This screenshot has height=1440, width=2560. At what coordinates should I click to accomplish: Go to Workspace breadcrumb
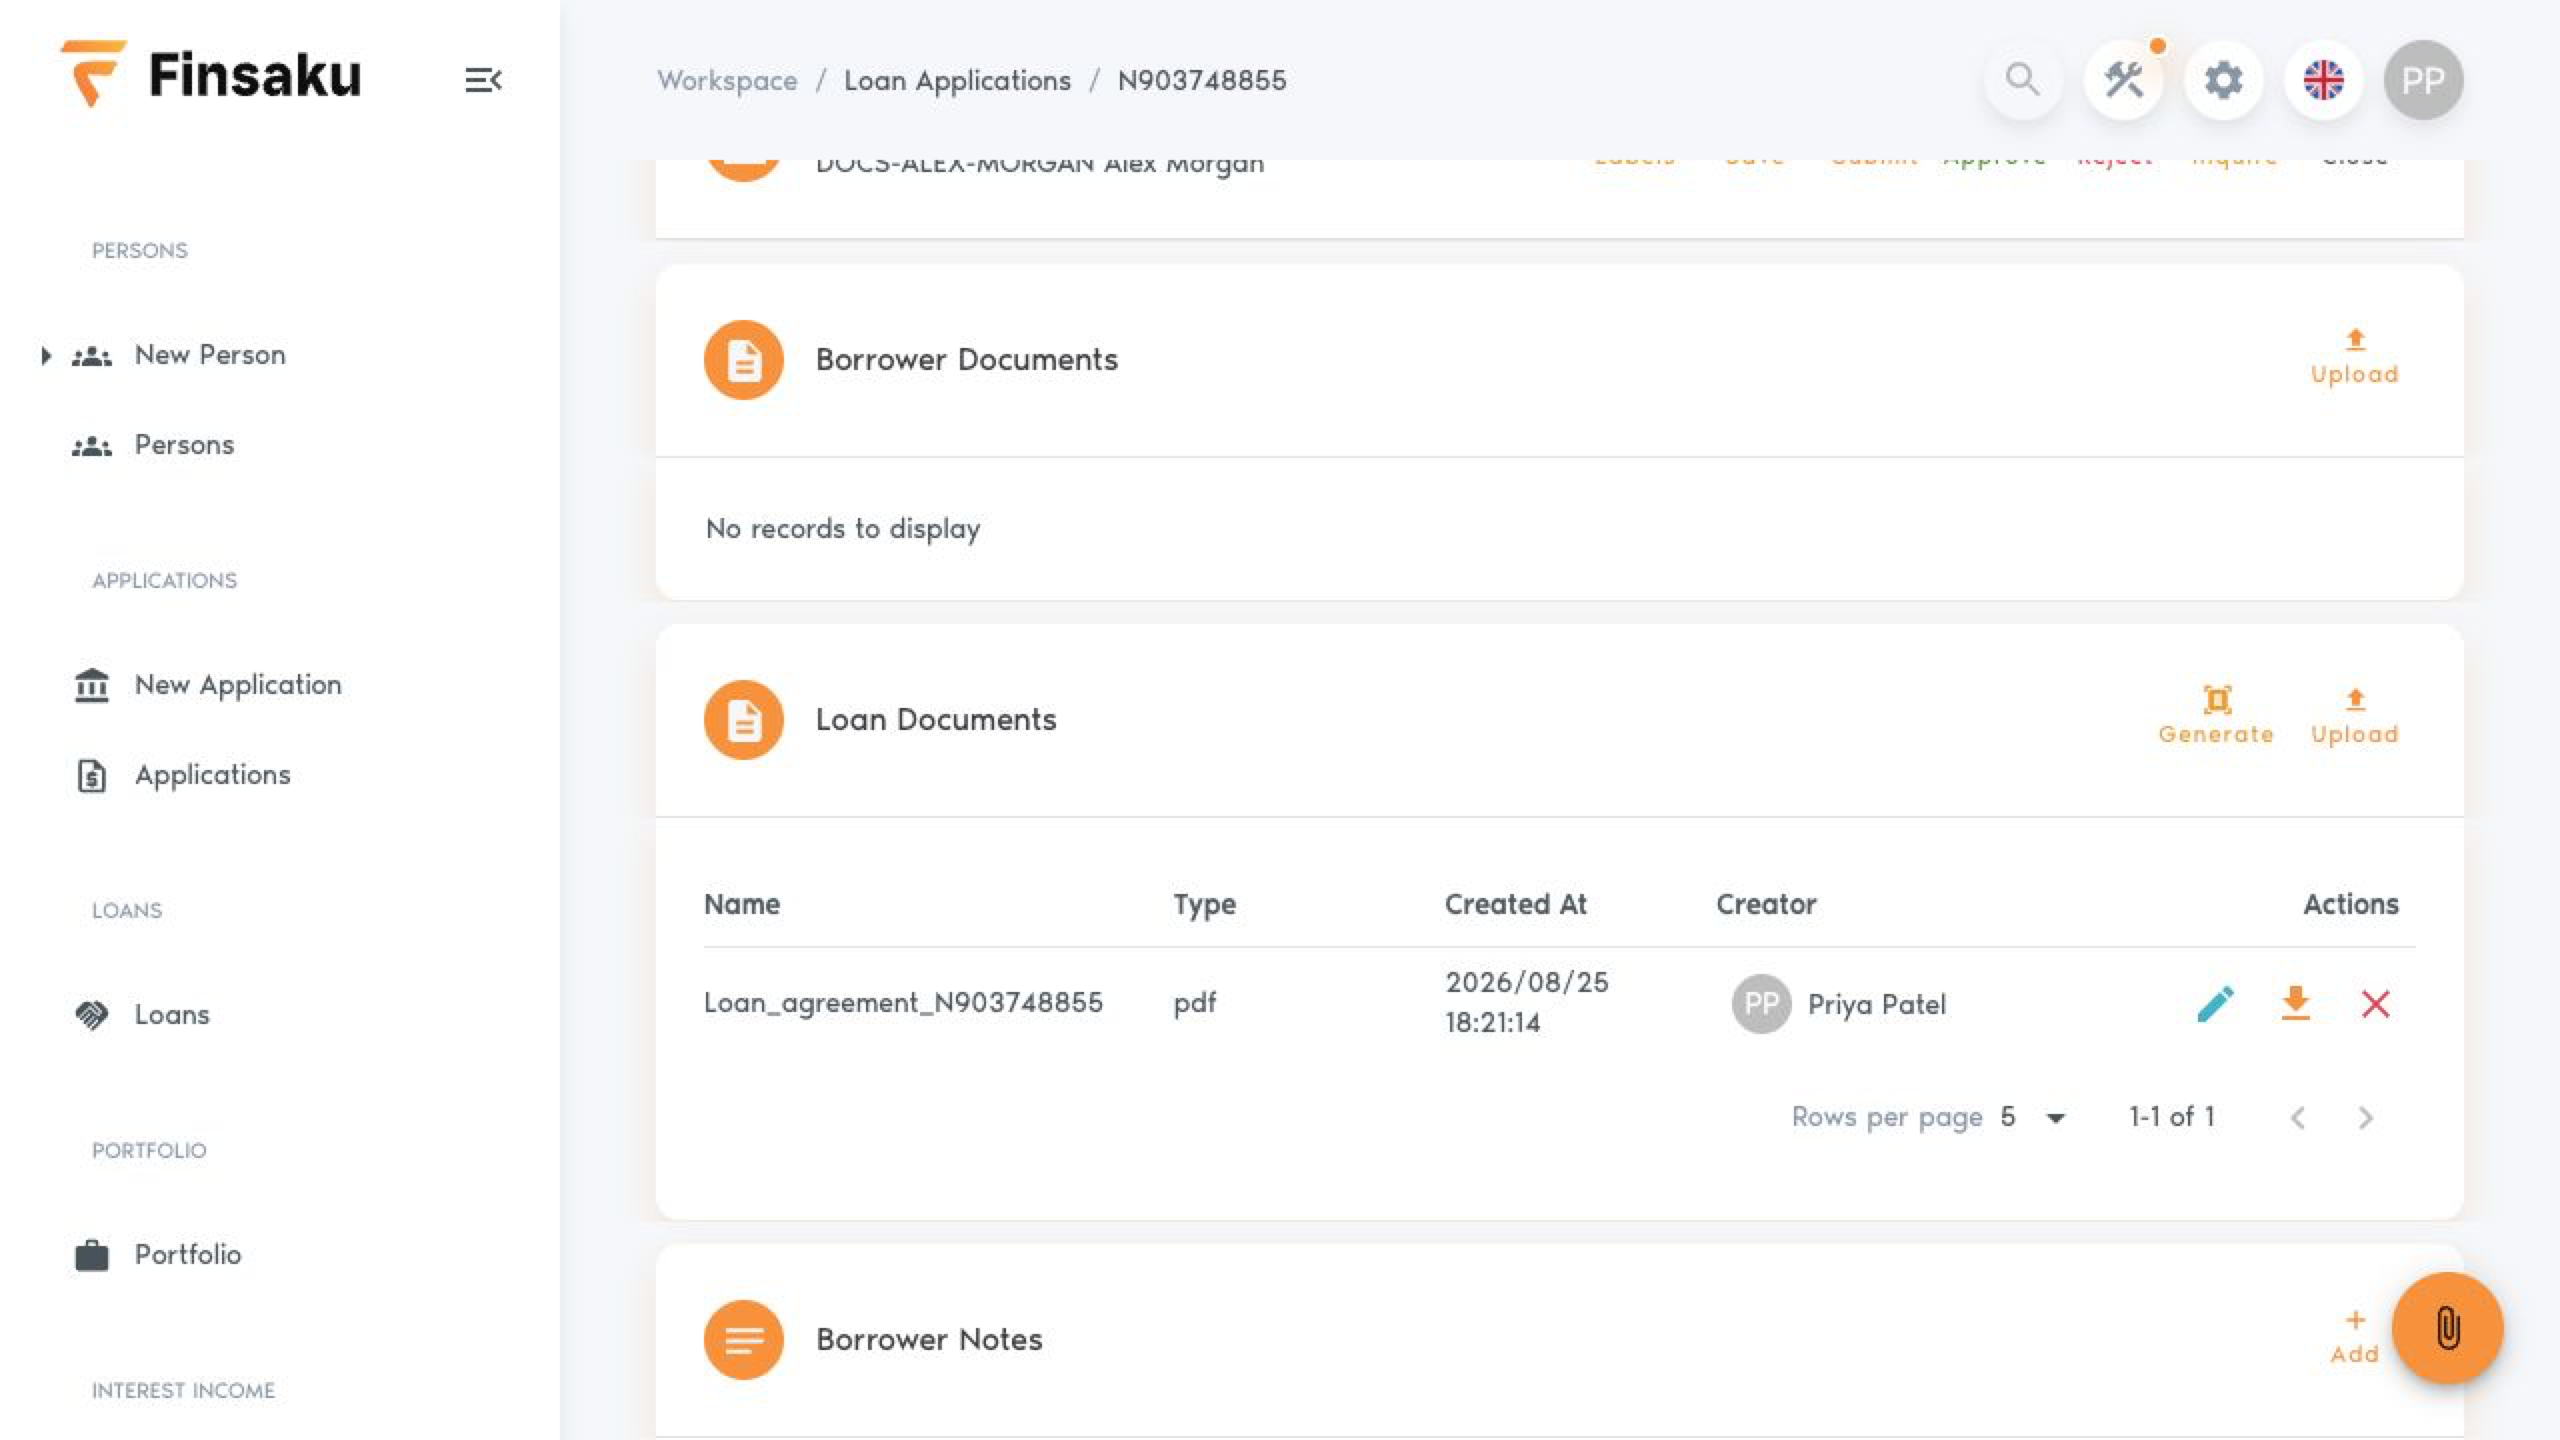[x=727, y=80]
